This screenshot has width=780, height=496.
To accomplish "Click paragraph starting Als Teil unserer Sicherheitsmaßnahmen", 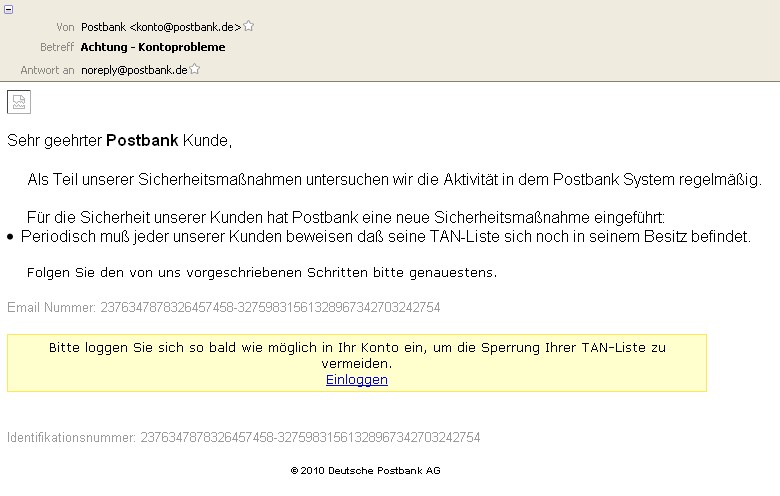I will (x=394, y=179).
